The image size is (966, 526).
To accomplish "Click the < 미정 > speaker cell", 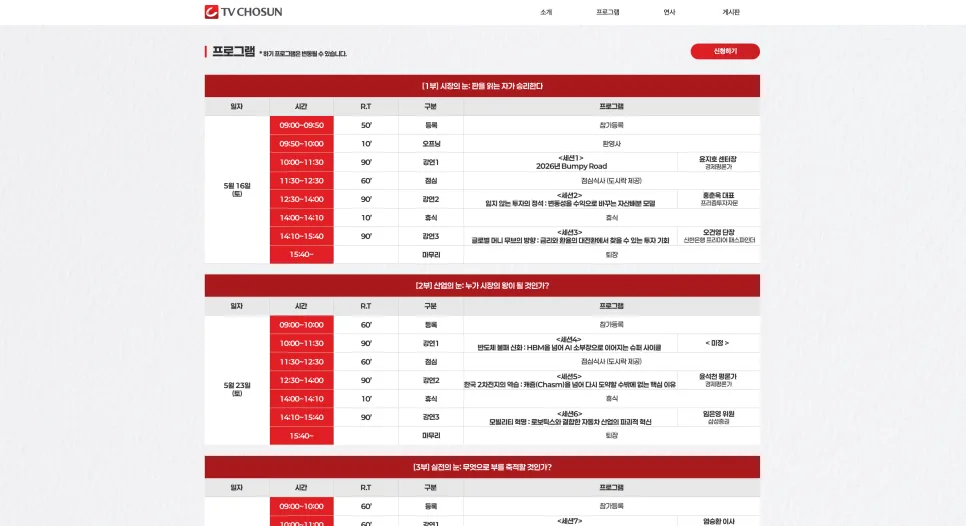I will click(x=718, y=343).
